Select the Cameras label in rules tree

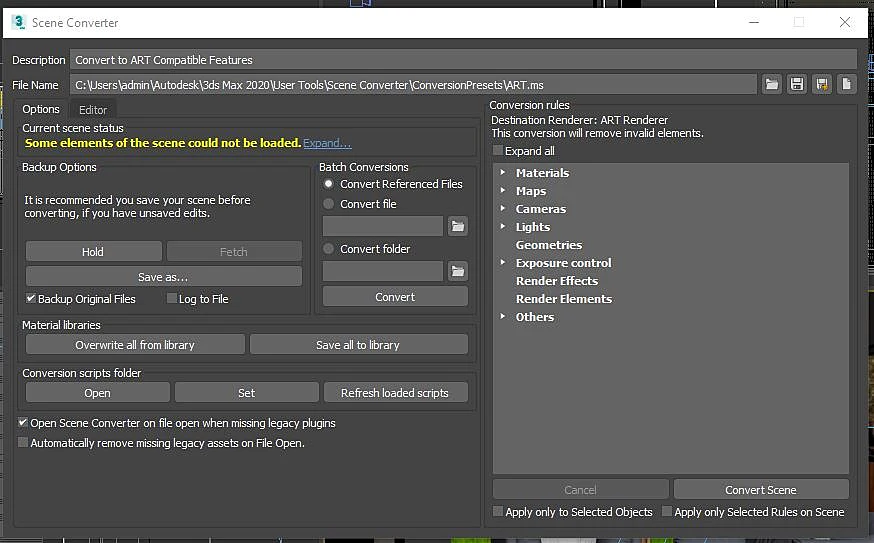[x=541, y=209]
